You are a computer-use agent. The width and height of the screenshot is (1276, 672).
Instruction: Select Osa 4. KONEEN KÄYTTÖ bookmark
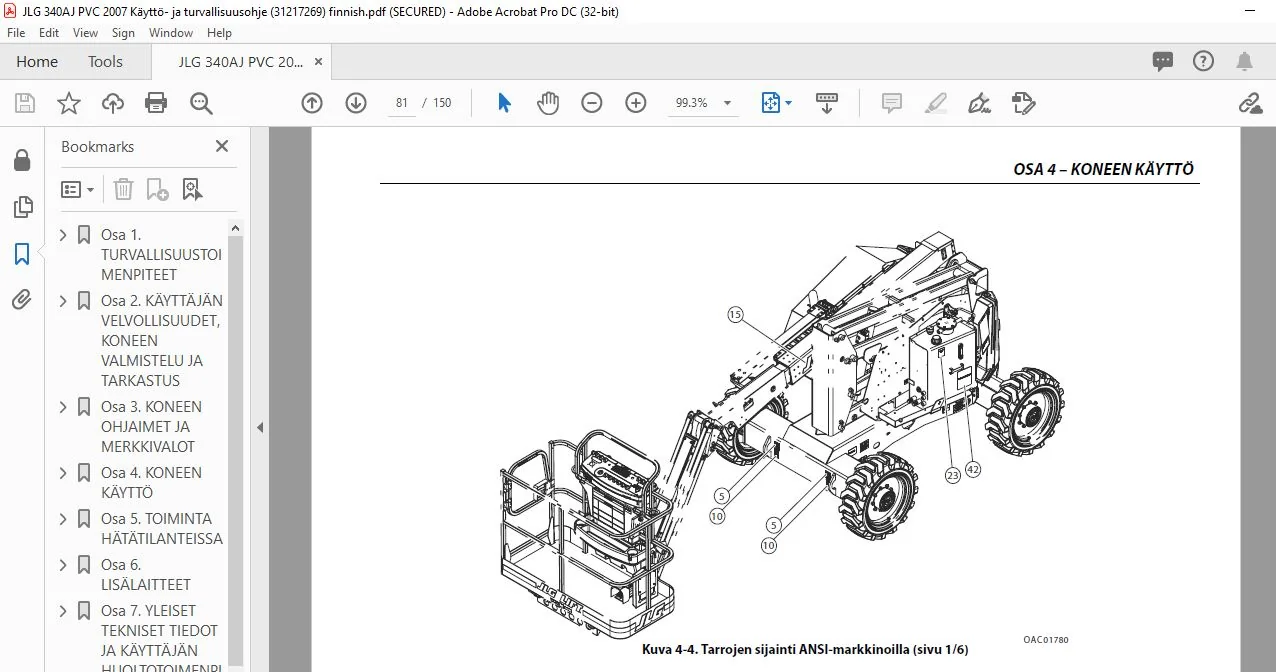pos(151,483)
